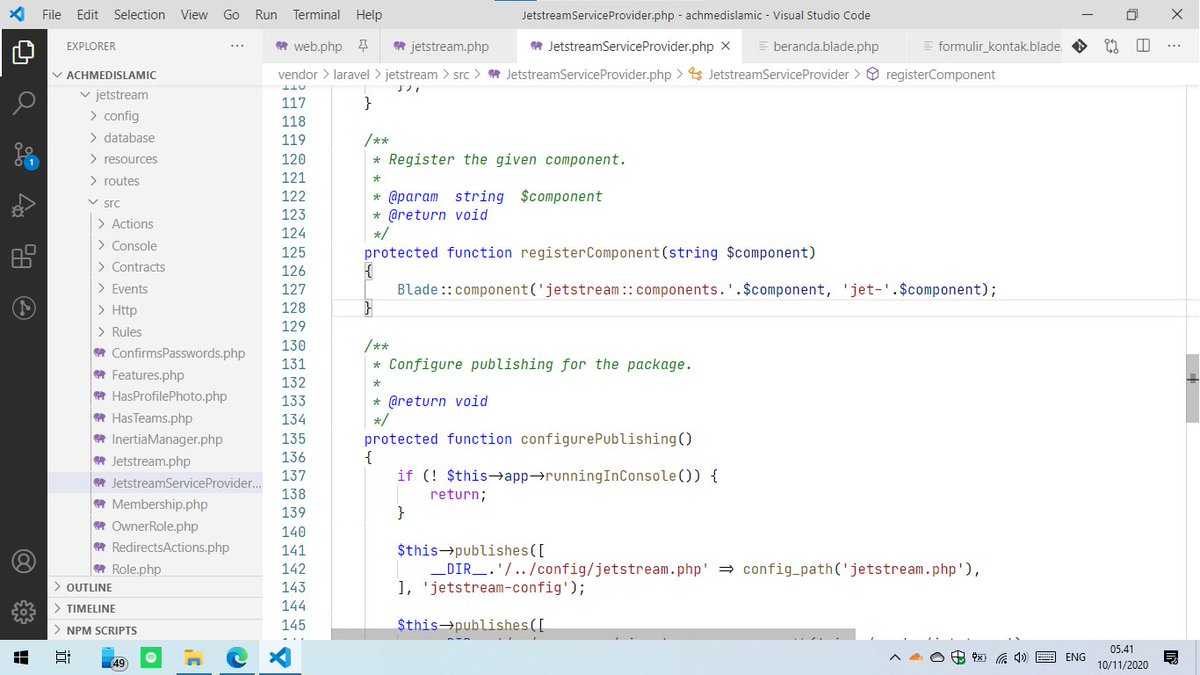
Task: Collapse the jetstream folder
Action: tap(85, 95)
